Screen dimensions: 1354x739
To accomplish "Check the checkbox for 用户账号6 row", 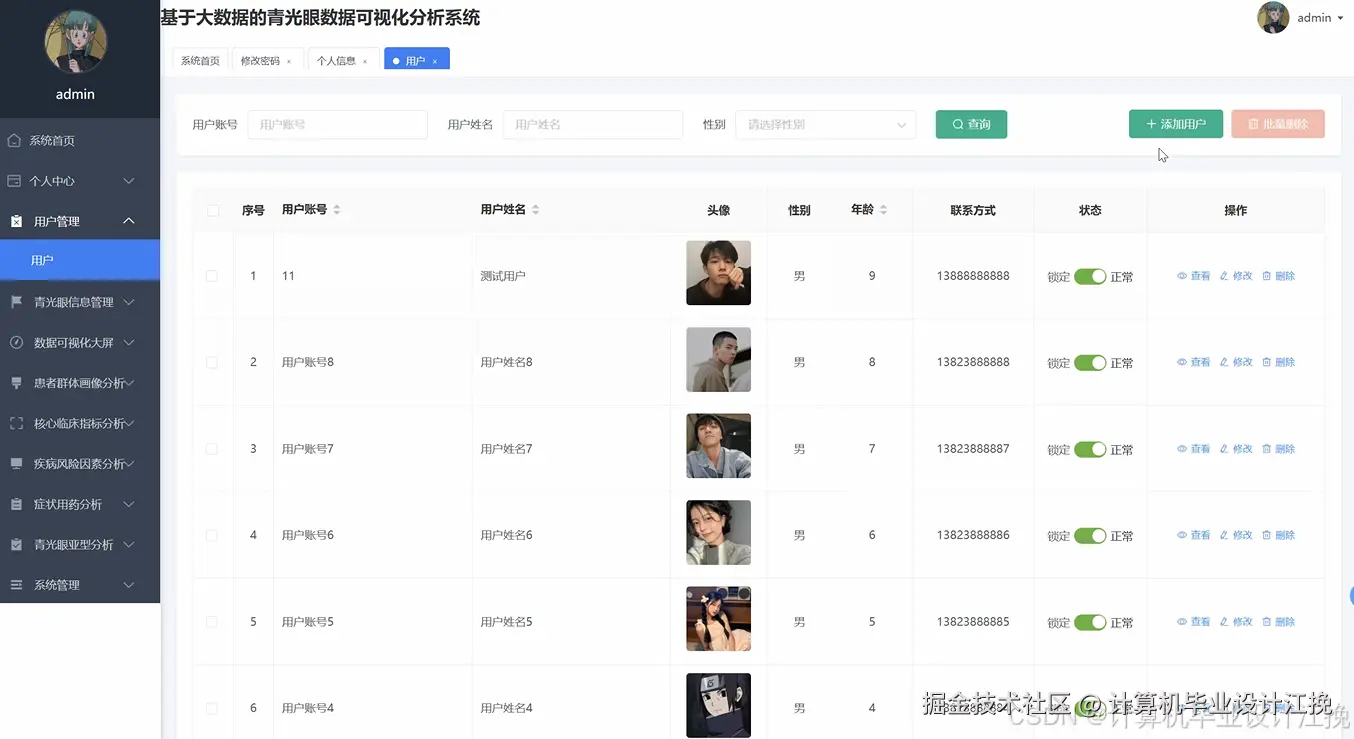I will pos(211,535).
